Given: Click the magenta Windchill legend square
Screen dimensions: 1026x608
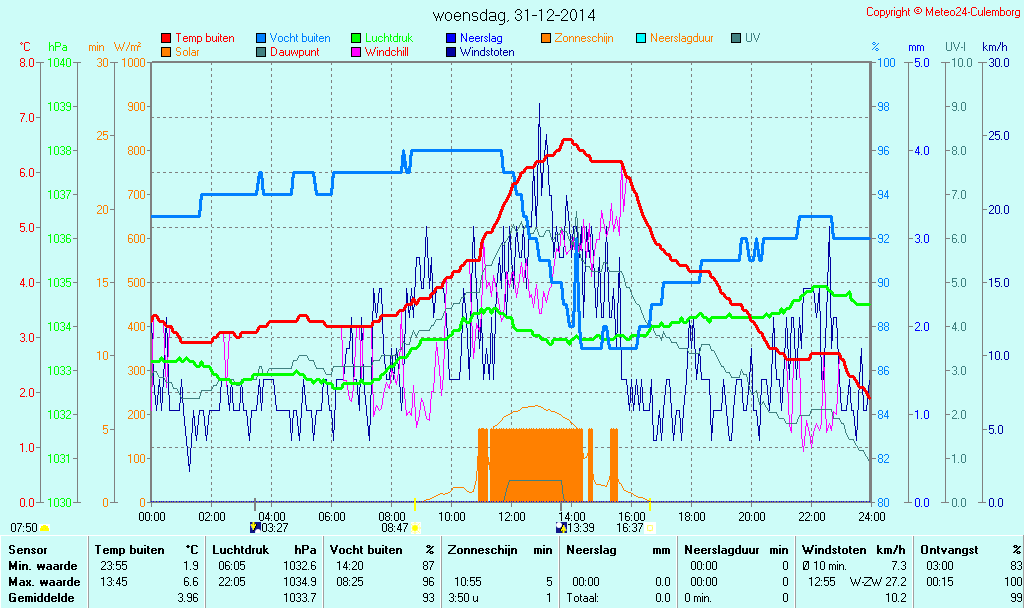Looking at the screenshot, I should pos(356,52).
